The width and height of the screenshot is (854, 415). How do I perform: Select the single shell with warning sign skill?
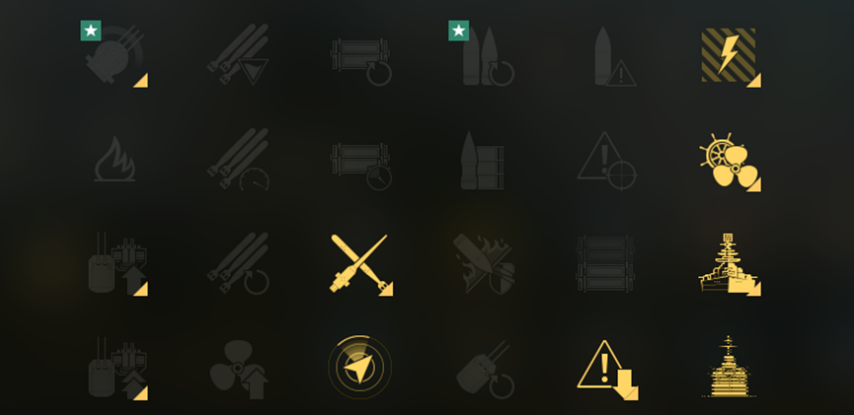(615, 57)
